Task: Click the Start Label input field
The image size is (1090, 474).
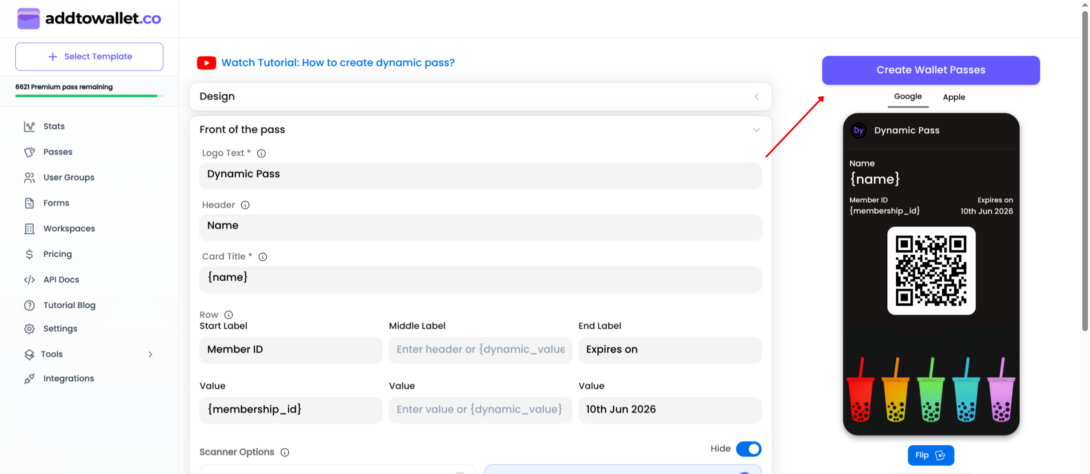Action: [291, 350]
